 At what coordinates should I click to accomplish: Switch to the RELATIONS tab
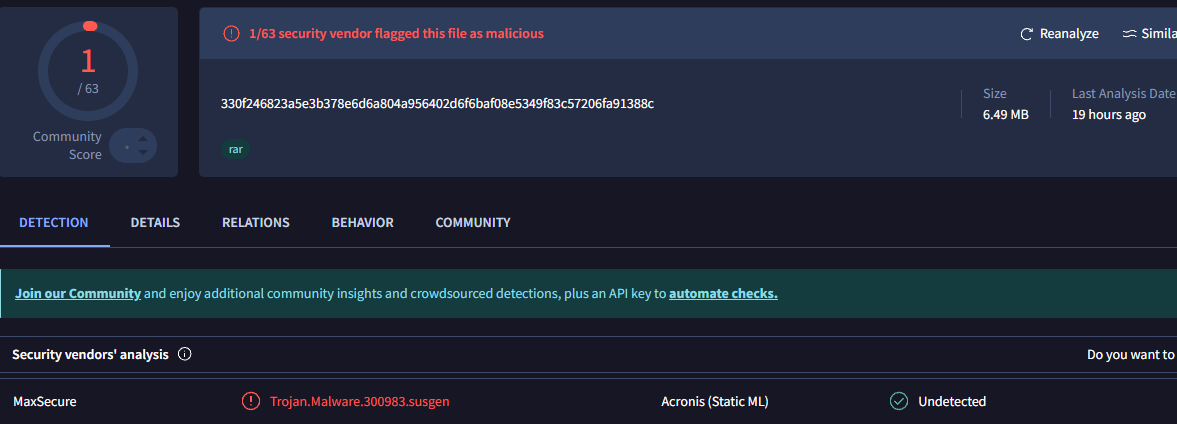pyautogui.click(x=255, y=223)
